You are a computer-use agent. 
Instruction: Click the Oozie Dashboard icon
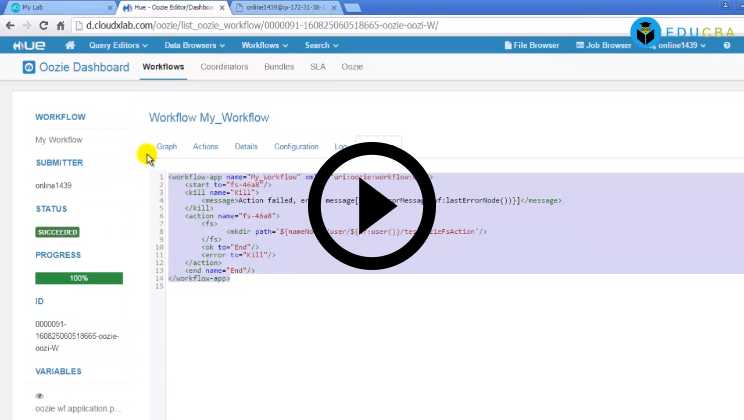tap(31, 67)
